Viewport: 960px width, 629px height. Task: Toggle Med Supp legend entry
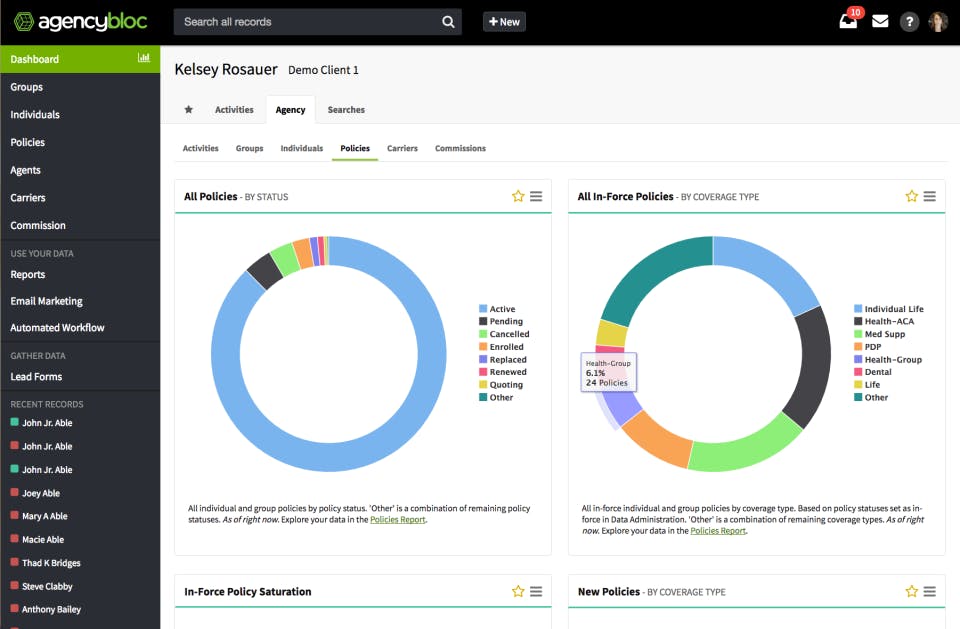880,334
